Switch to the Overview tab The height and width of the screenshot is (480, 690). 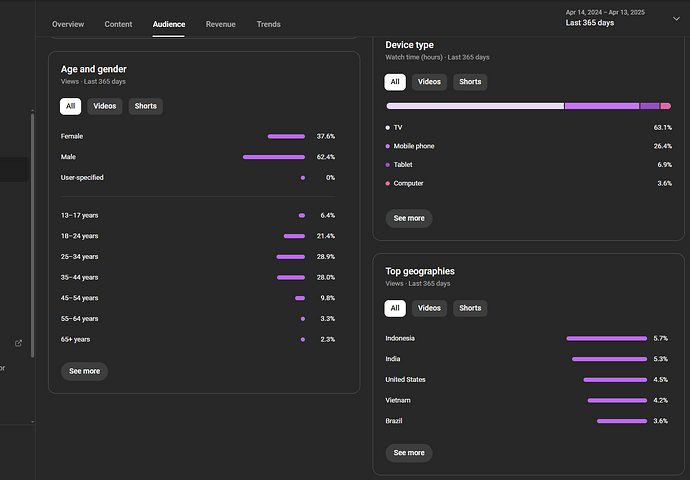(x=68, y=24)
